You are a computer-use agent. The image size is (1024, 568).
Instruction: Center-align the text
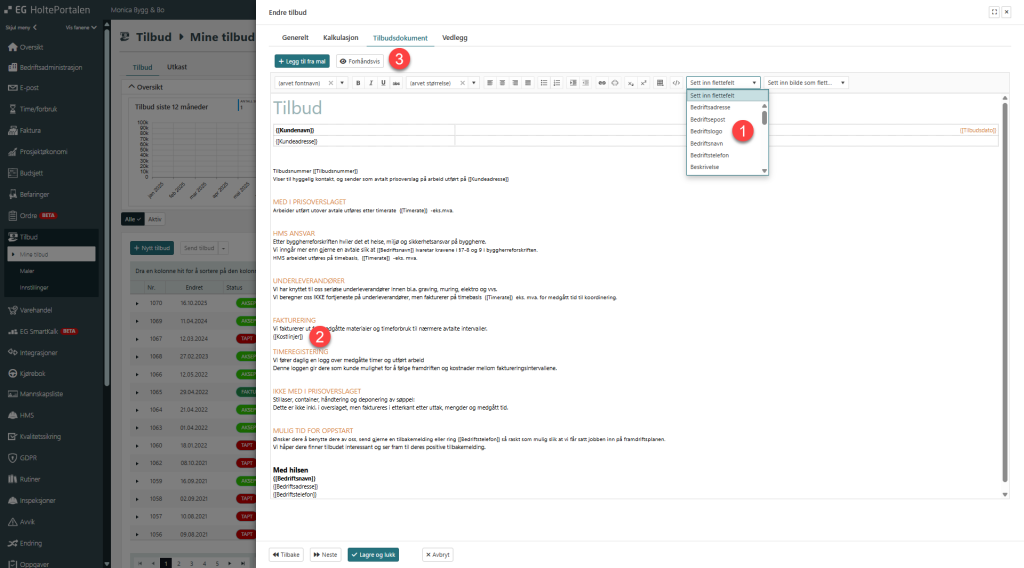click(501, 83)
